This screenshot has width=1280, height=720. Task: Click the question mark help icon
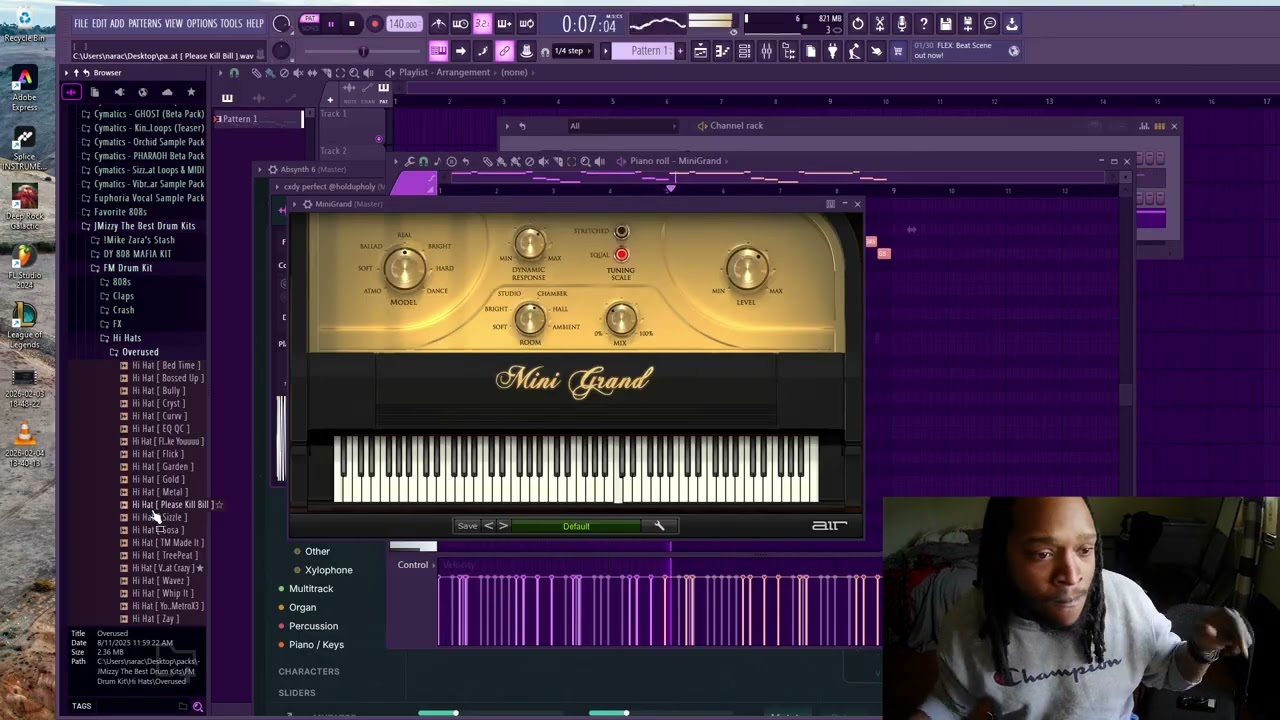coord(924,23)
